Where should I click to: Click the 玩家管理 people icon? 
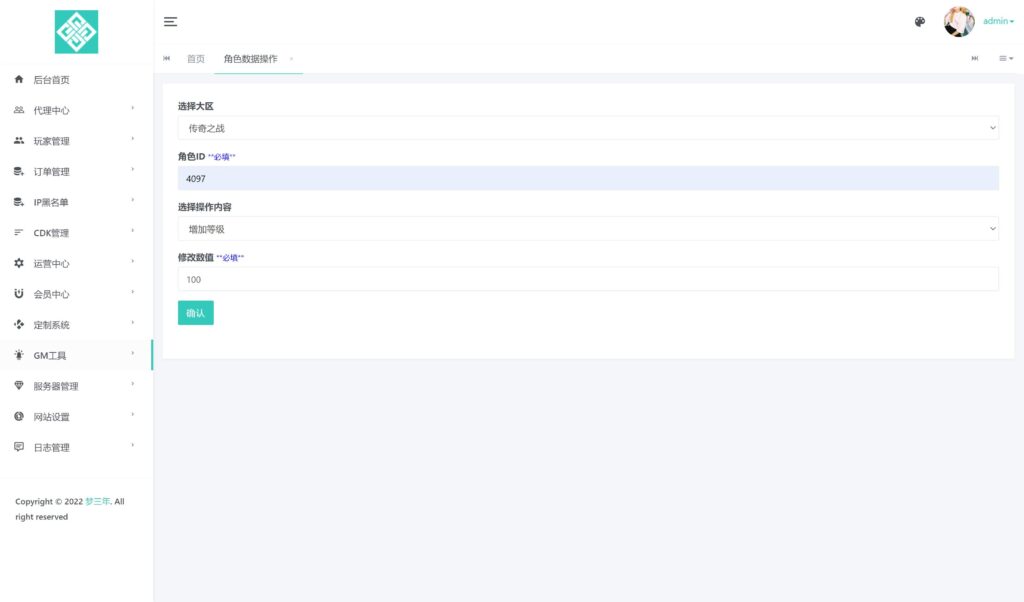coord(19,141)
